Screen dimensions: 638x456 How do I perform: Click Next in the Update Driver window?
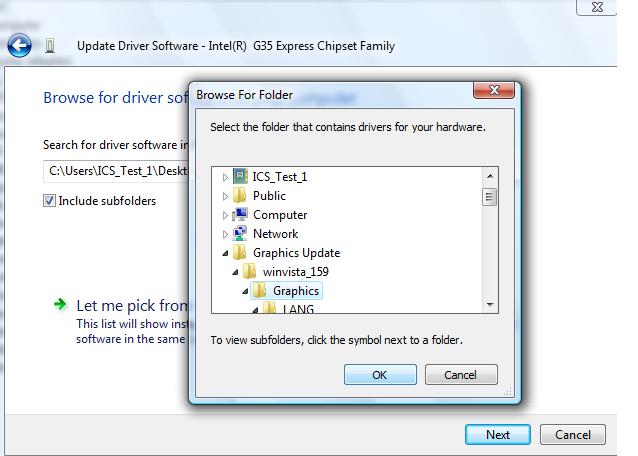(x=498, y=434)
